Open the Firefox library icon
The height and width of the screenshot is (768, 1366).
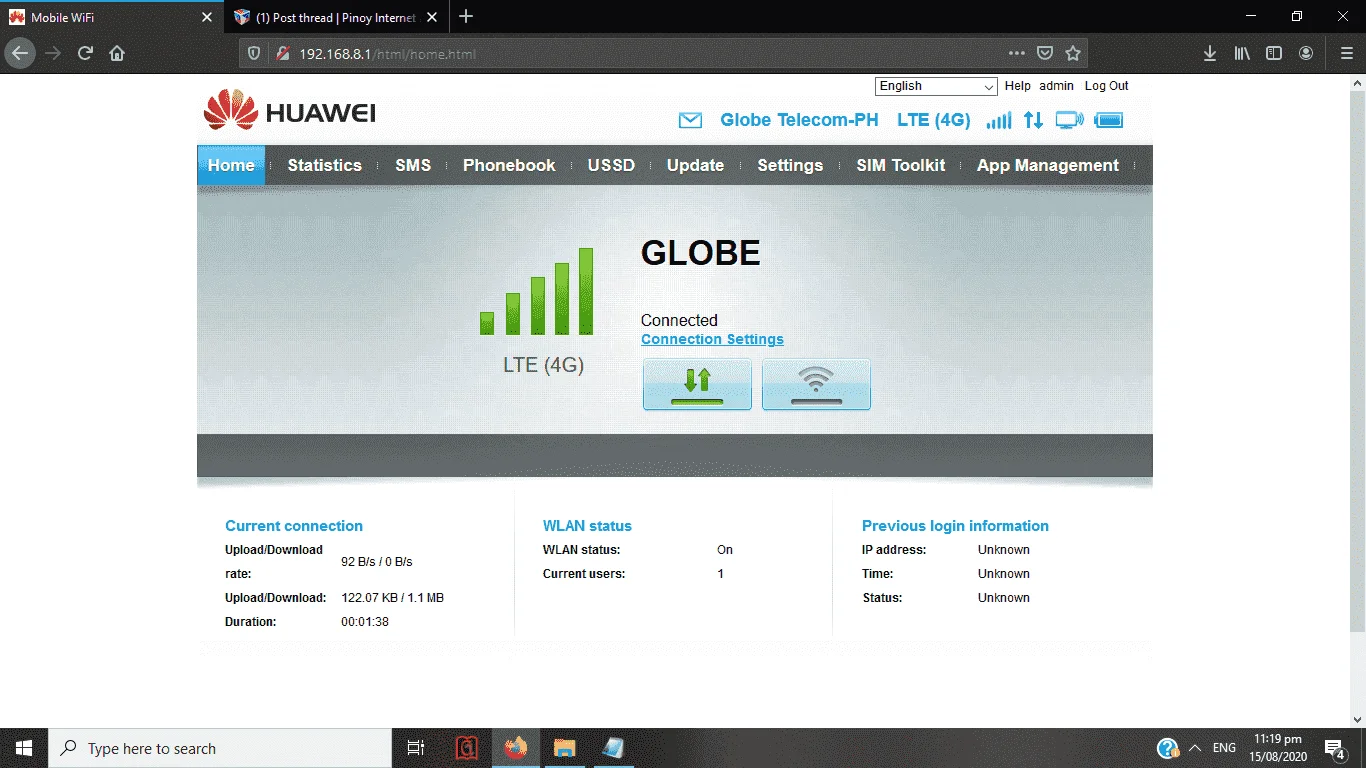click(1242, 53)
